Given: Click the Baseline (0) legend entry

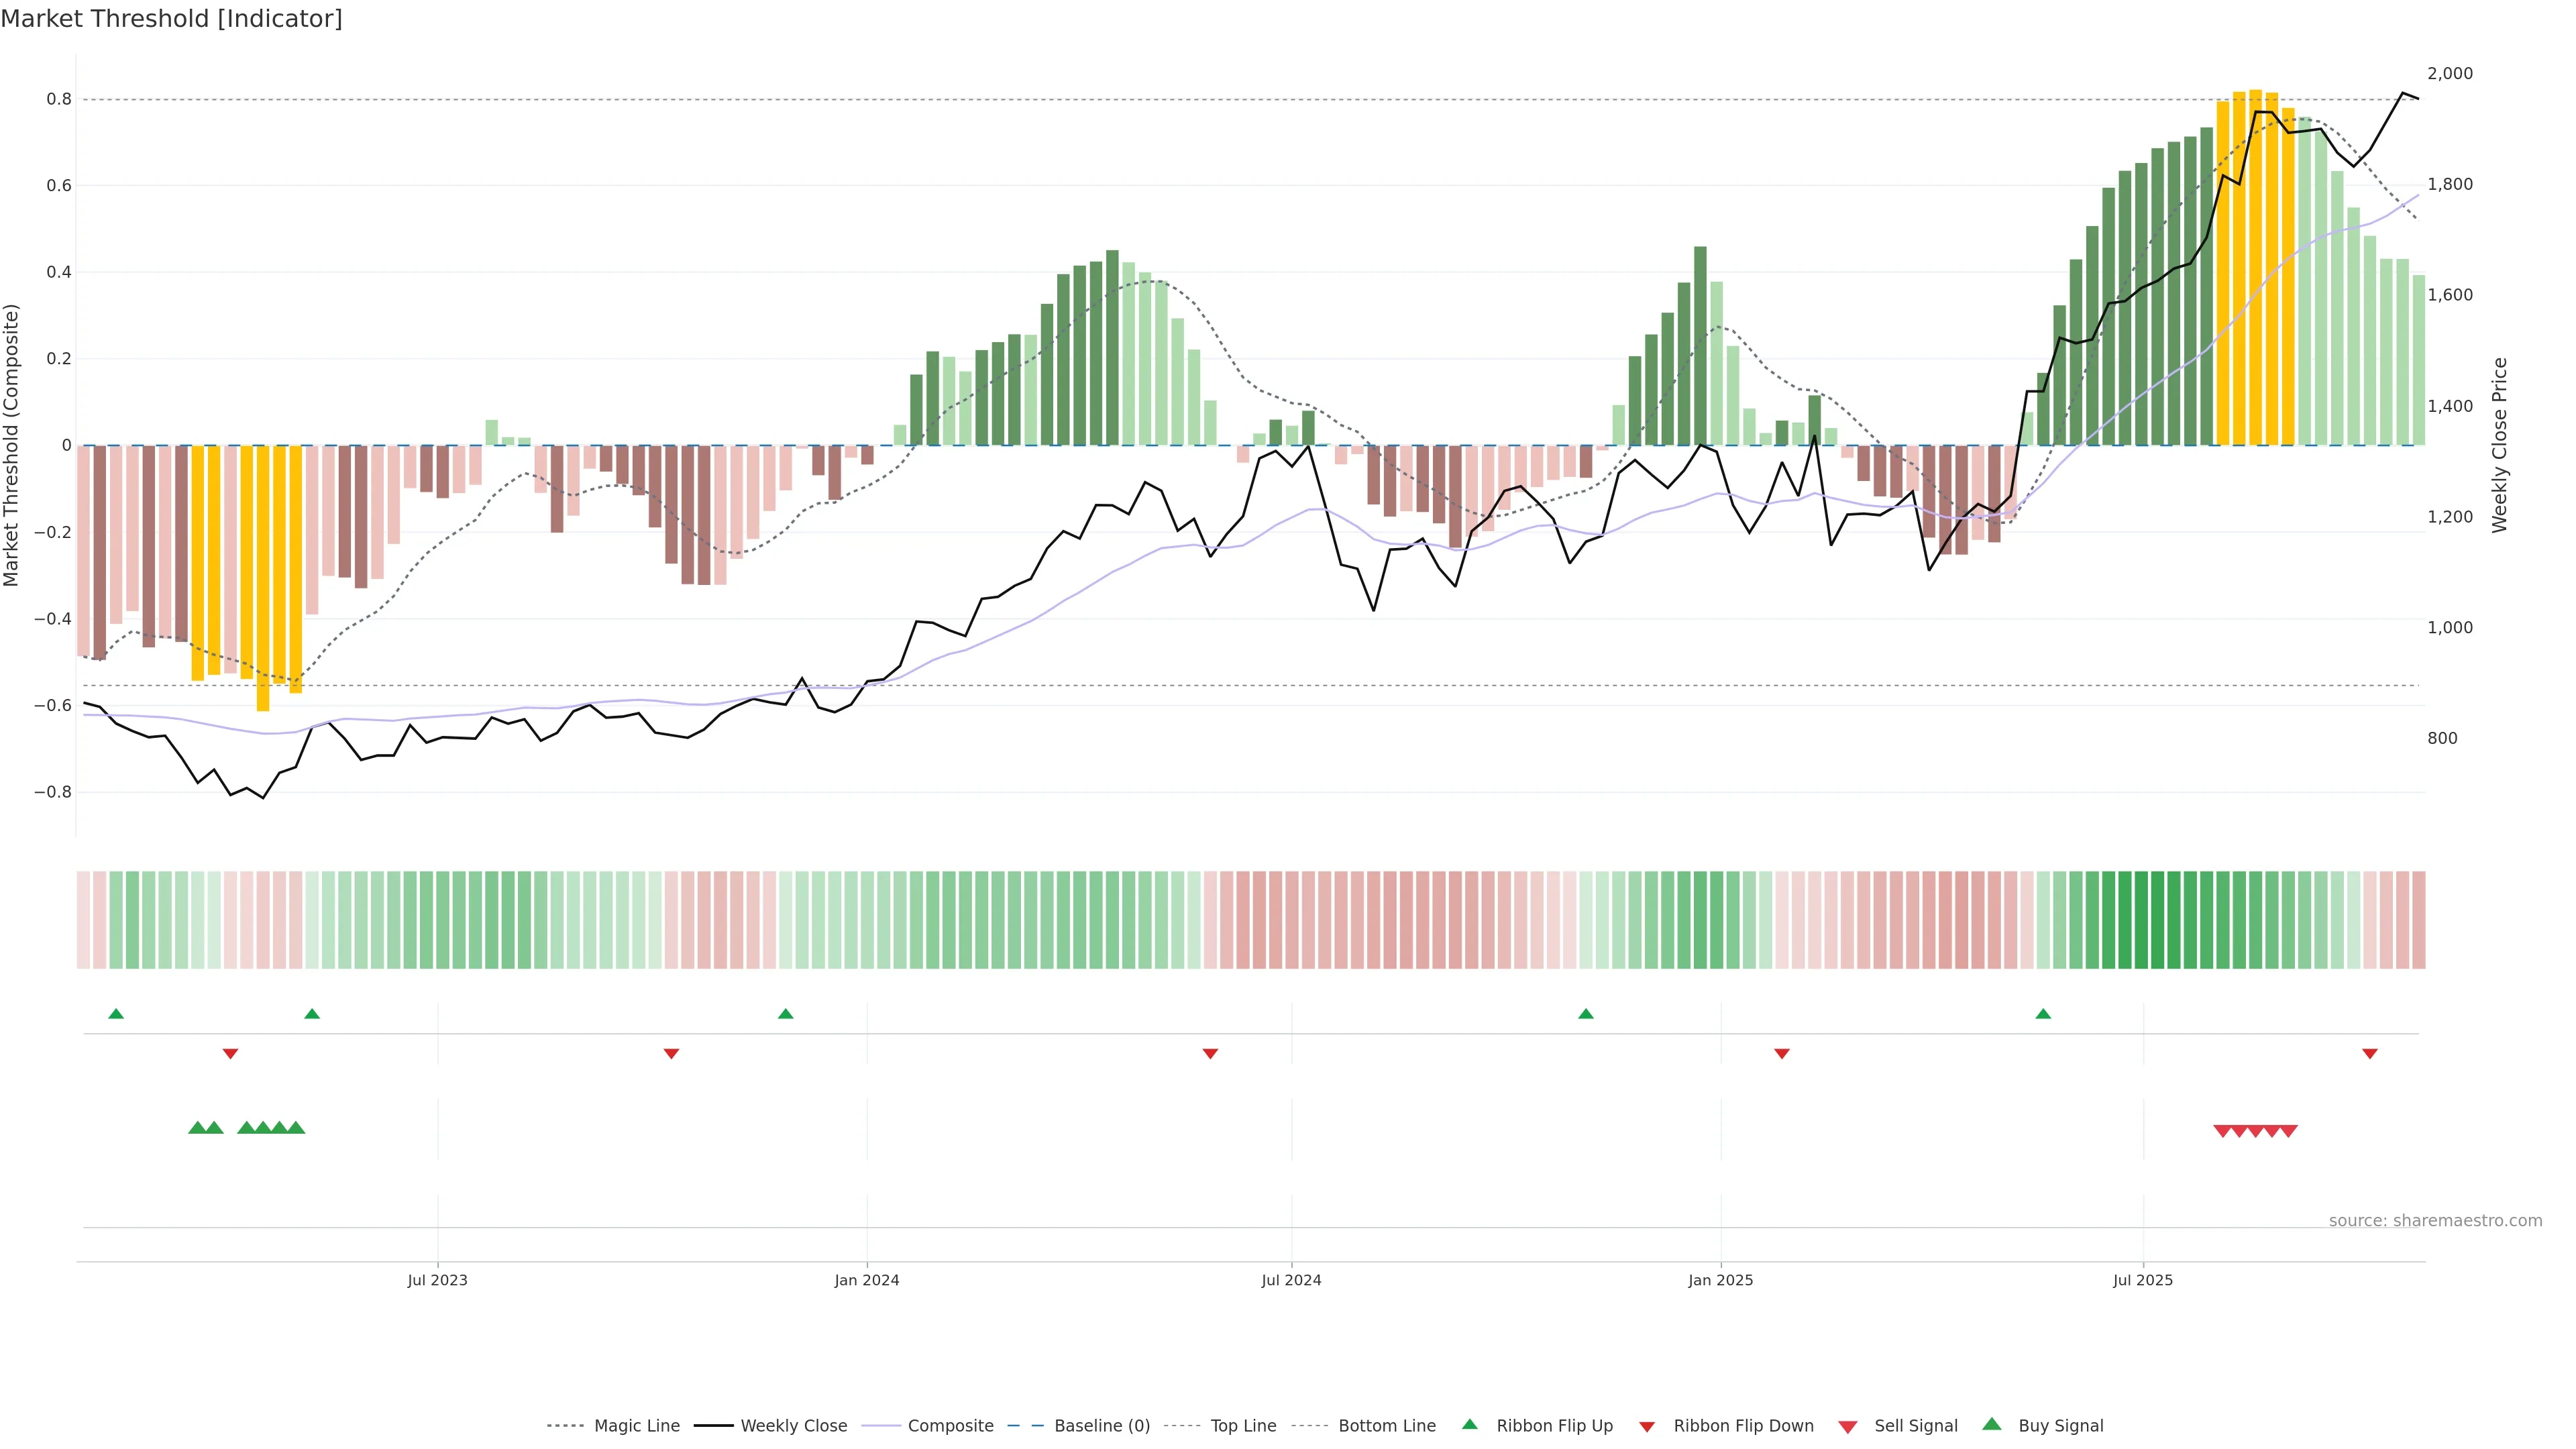Looking at the screenshot, I should coord(1101,1426).
